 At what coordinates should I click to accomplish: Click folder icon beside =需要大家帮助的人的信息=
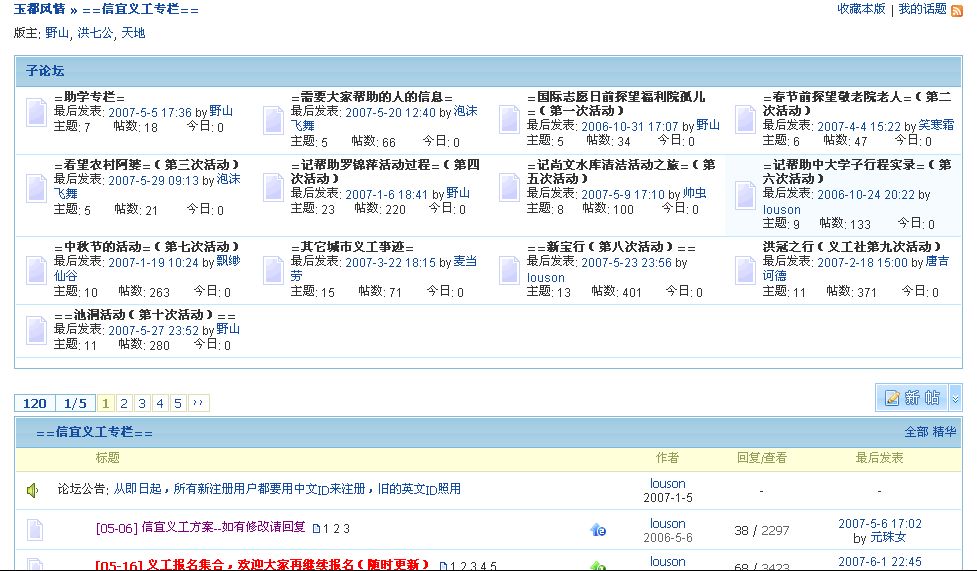273,120
